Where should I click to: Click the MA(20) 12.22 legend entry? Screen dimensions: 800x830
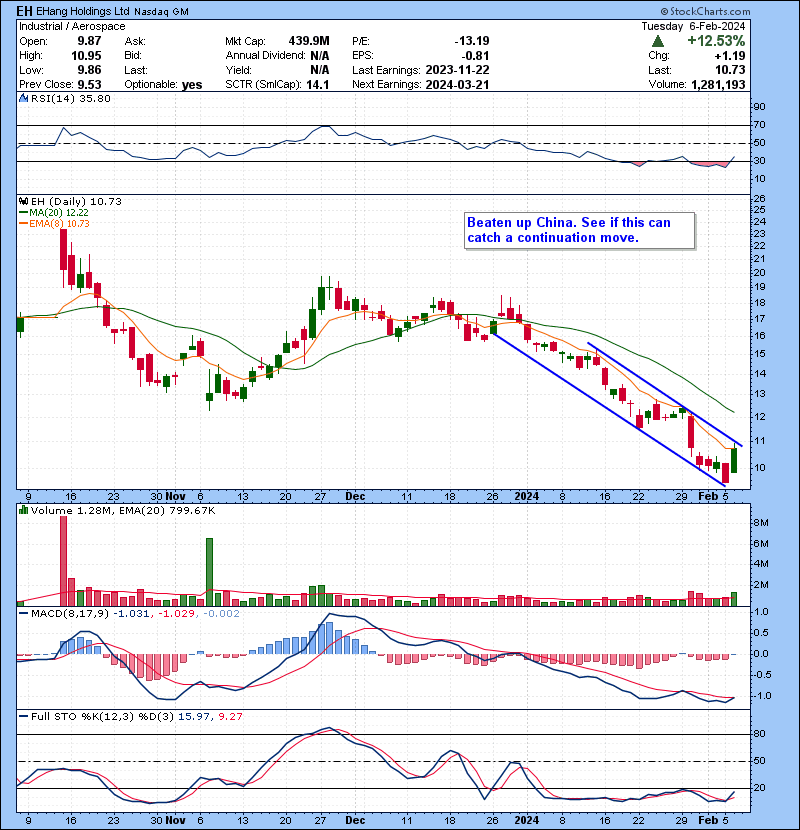pos(53,212)
